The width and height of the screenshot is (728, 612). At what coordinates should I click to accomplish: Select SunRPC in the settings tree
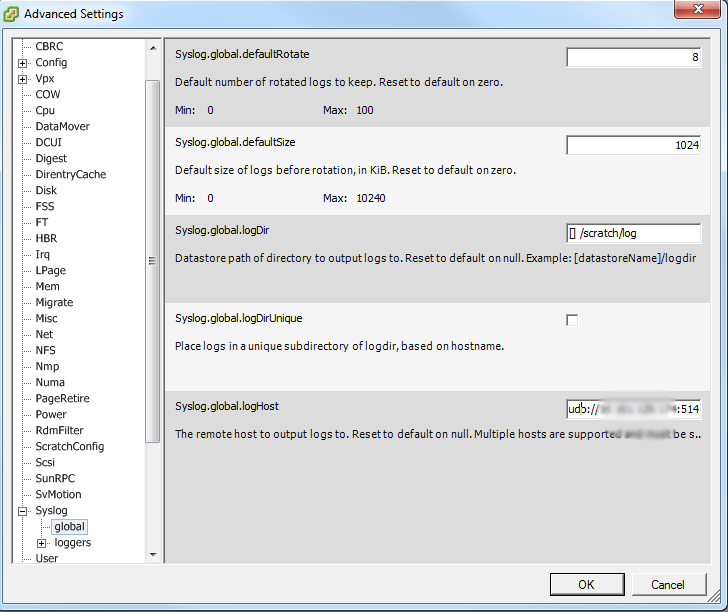point(55,478)
